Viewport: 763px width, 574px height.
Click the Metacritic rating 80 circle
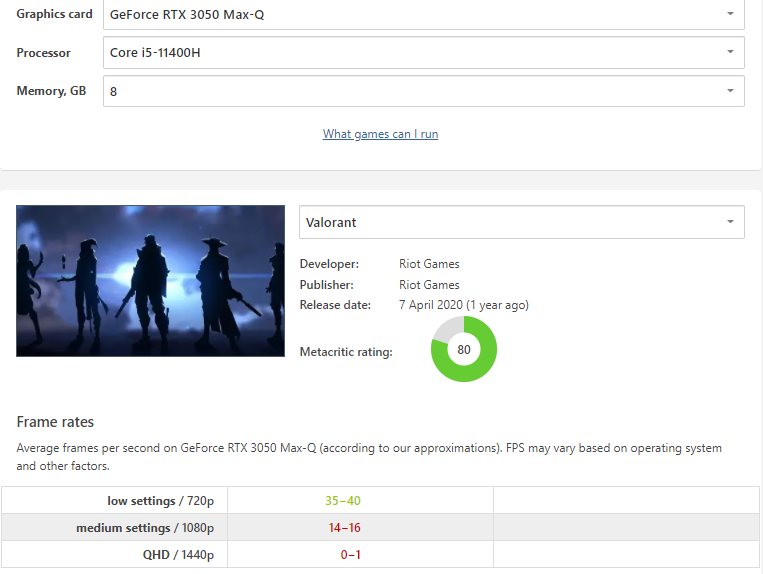pyautogui.click(x=464, y=349)
